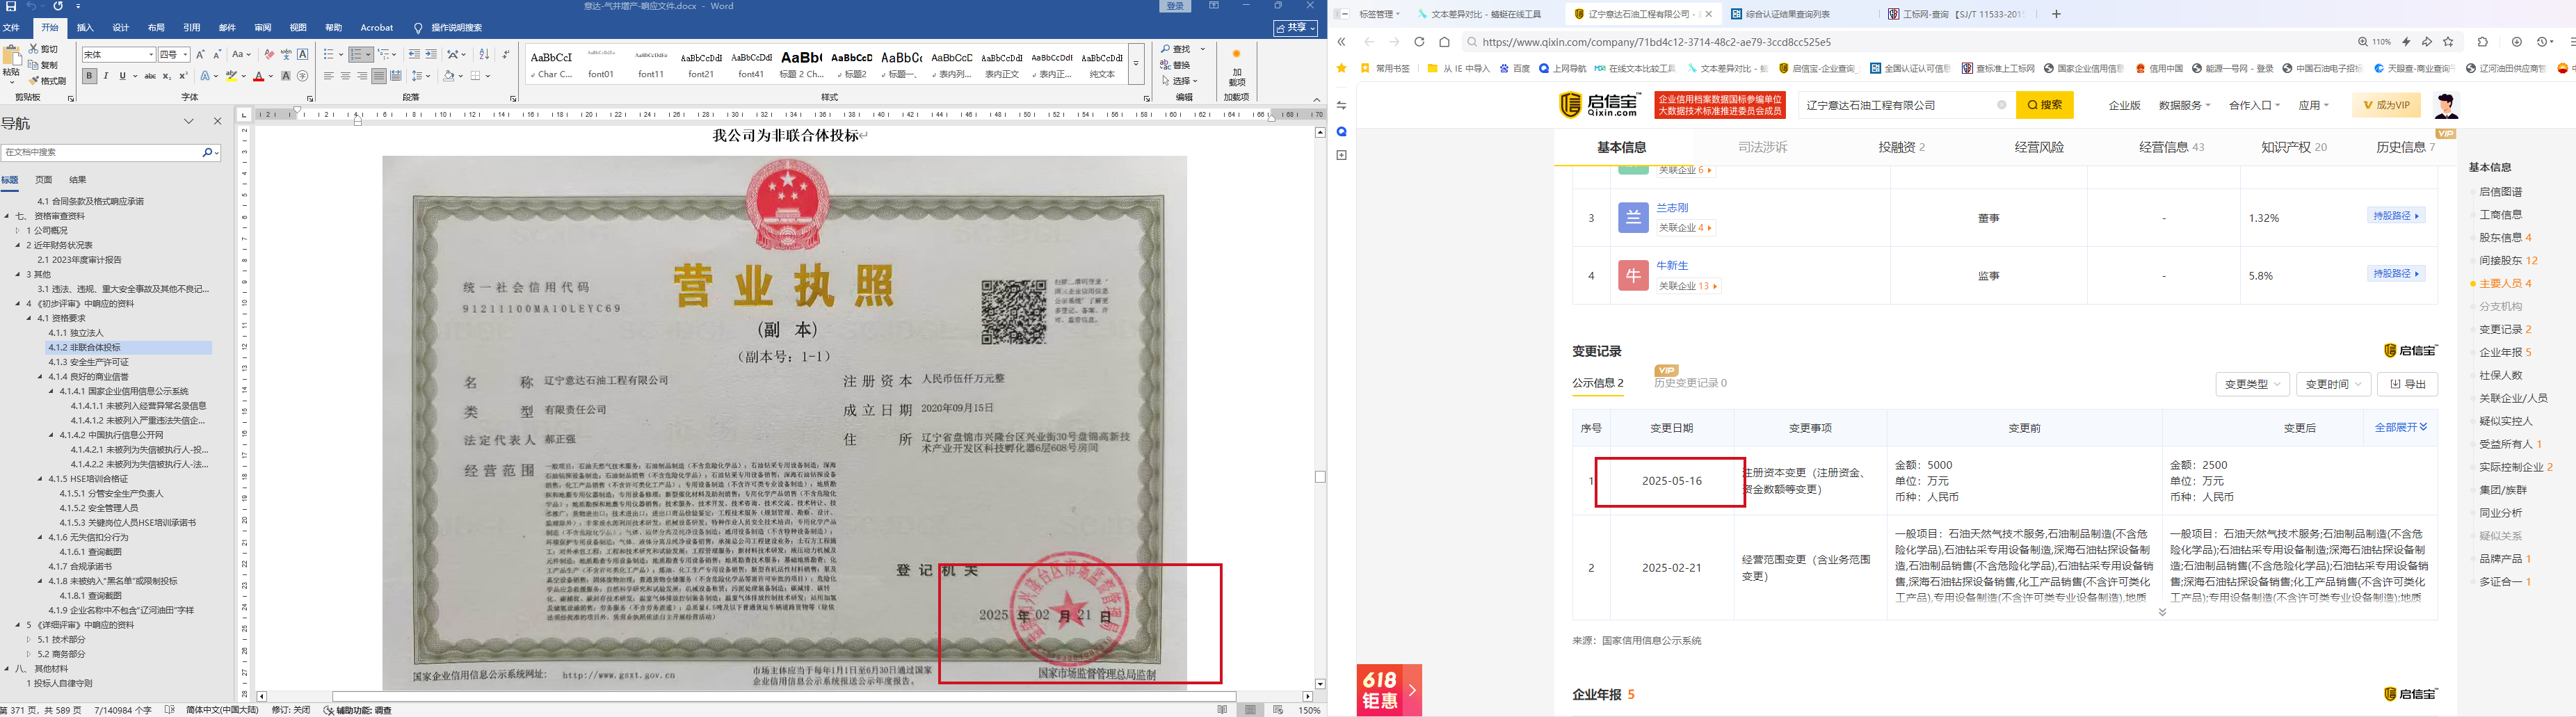
Task: Toggle subscript formatting
Action: click(167, 76)
